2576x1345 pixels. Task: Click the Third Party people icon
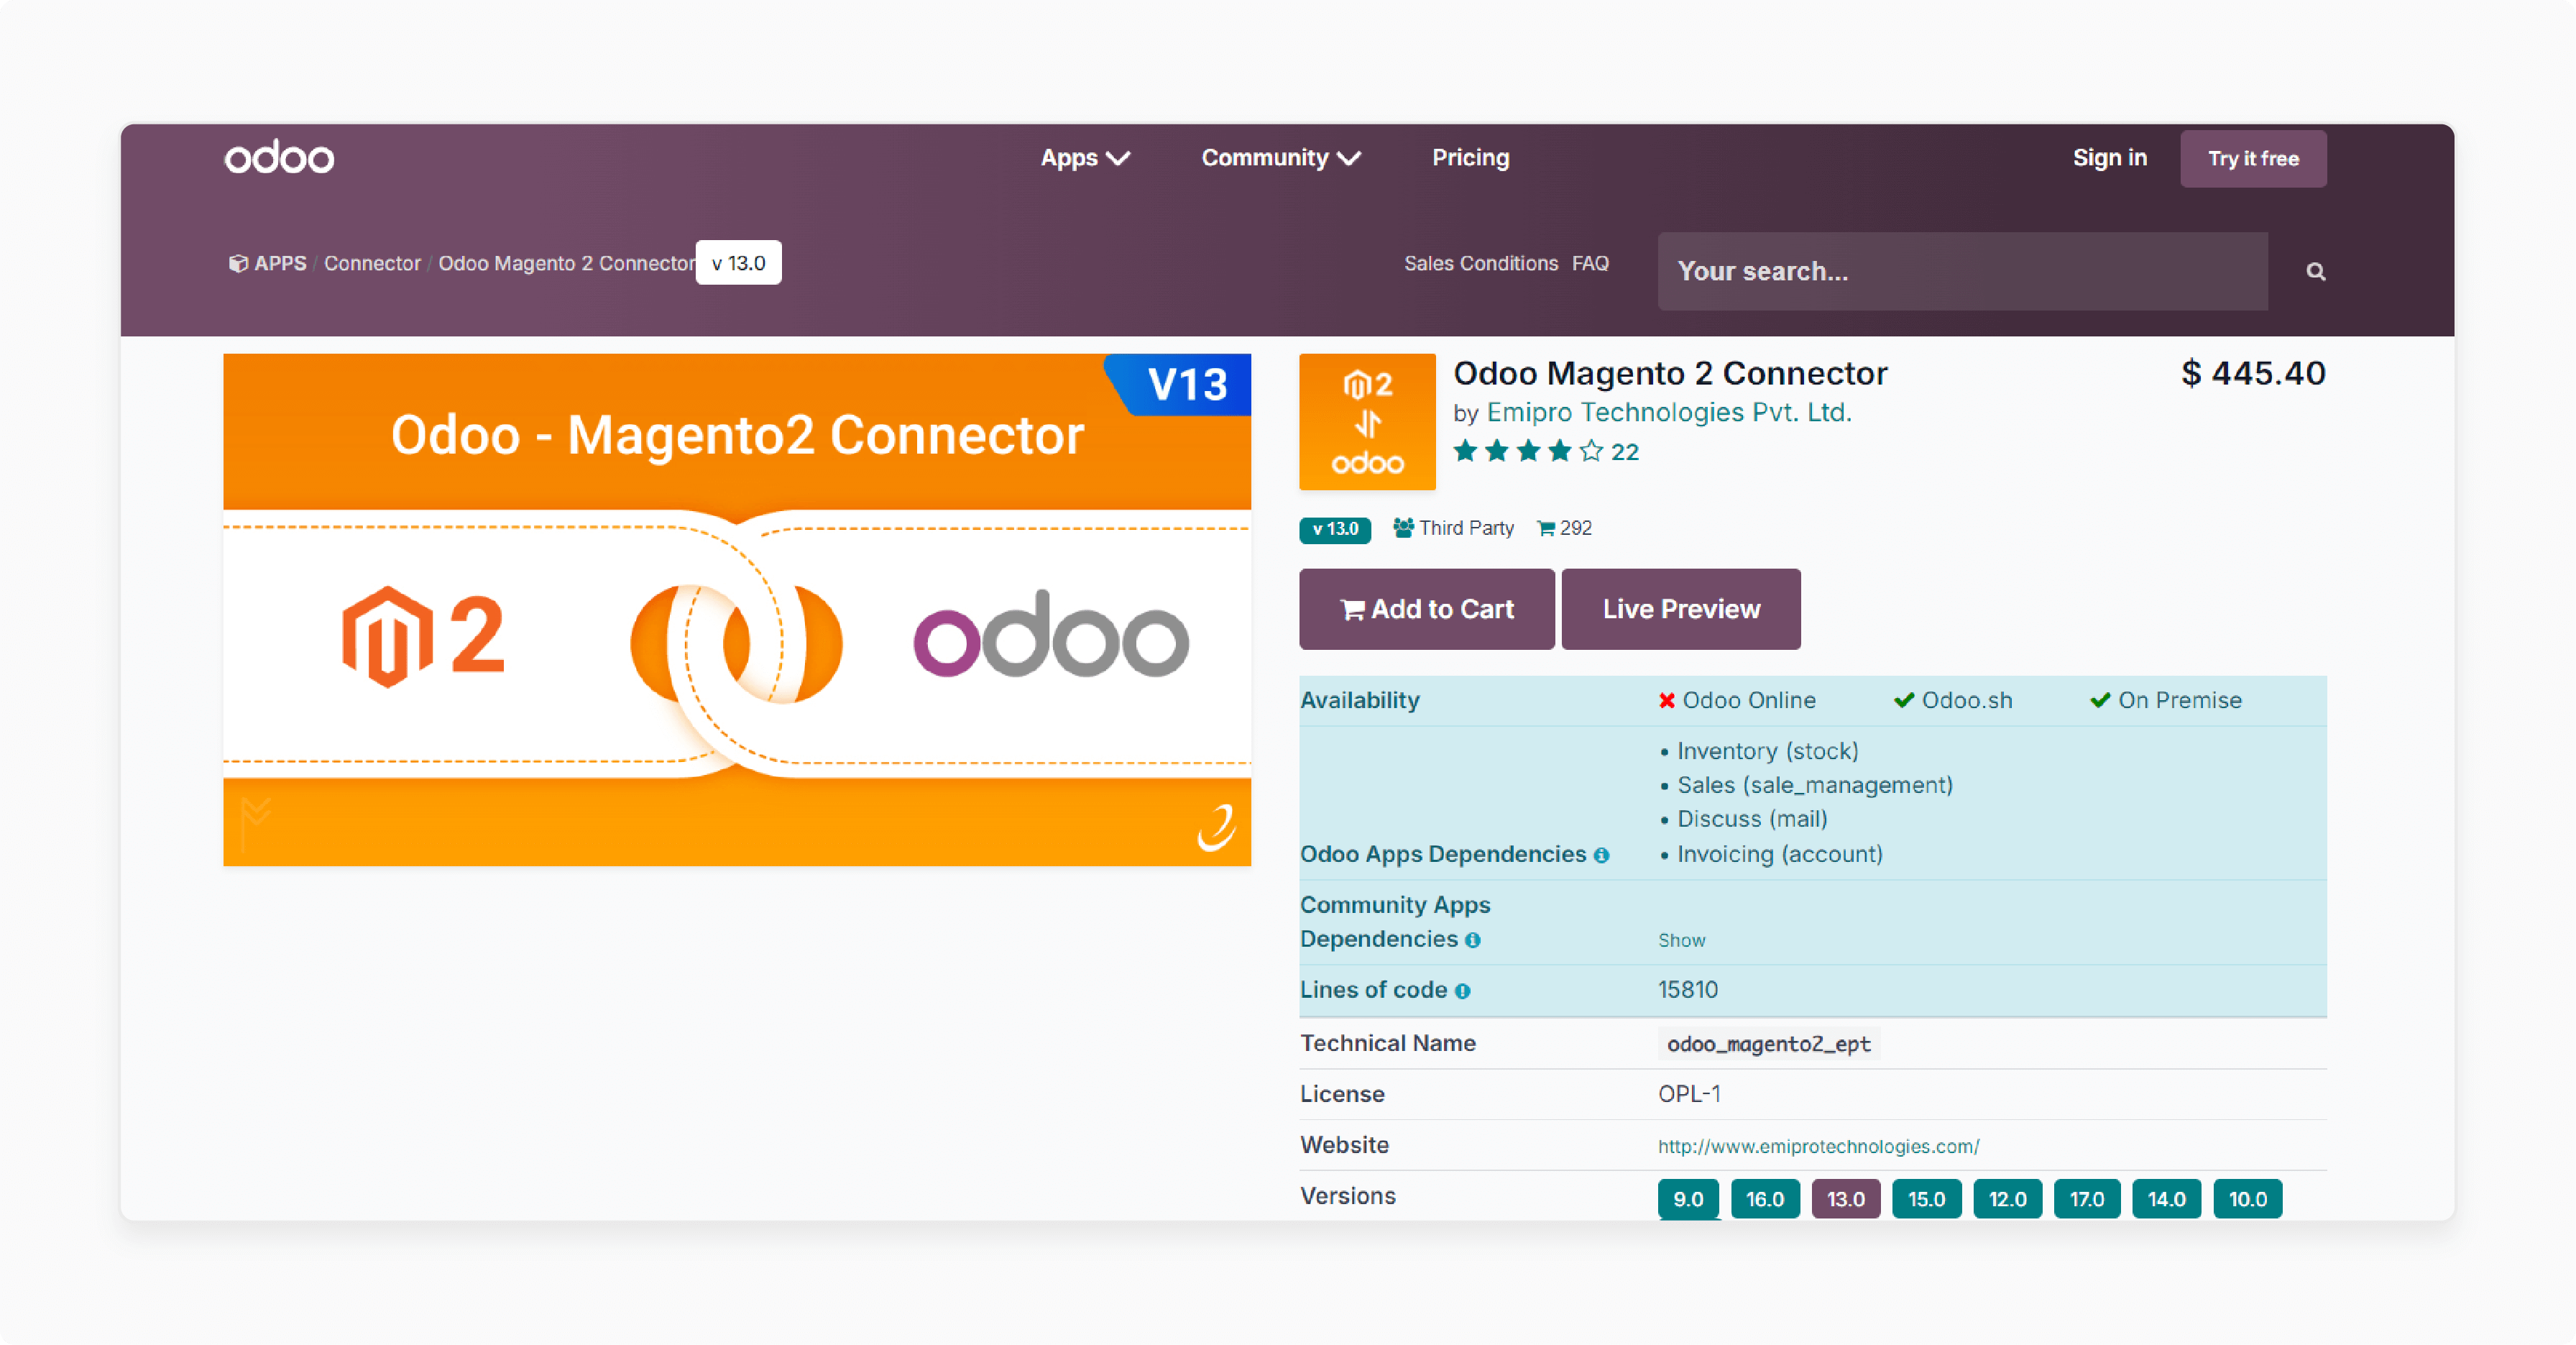[1403, 527]
